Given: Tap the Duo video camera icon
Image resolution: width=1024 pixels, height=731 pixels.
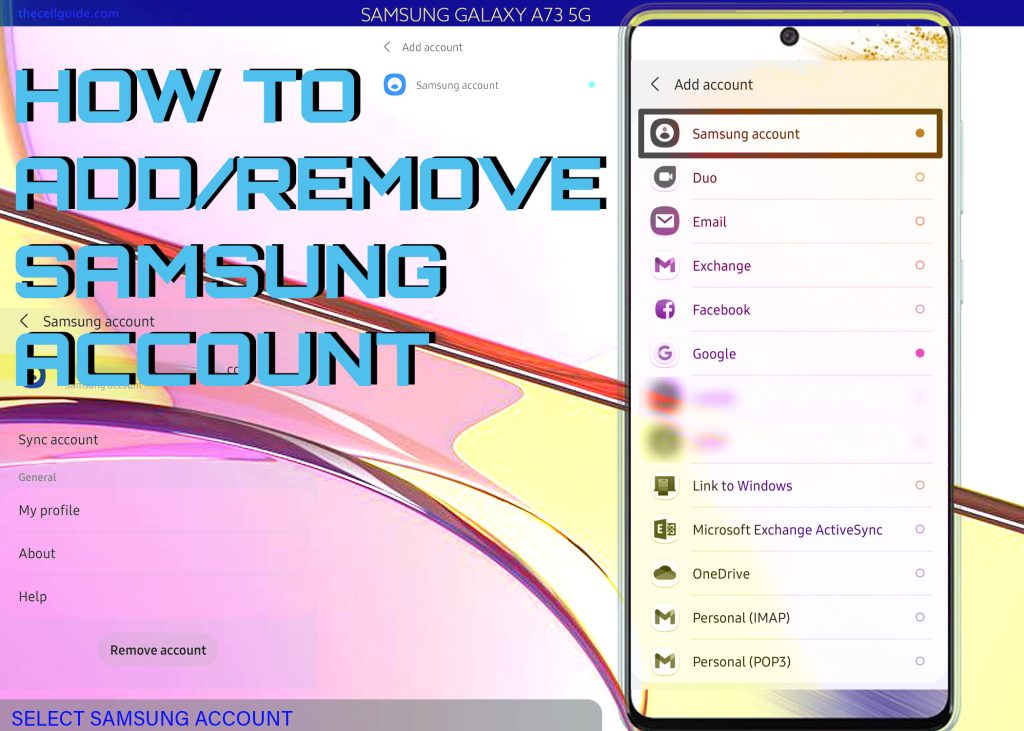Looking at the screenshot, I should [665, 177].
